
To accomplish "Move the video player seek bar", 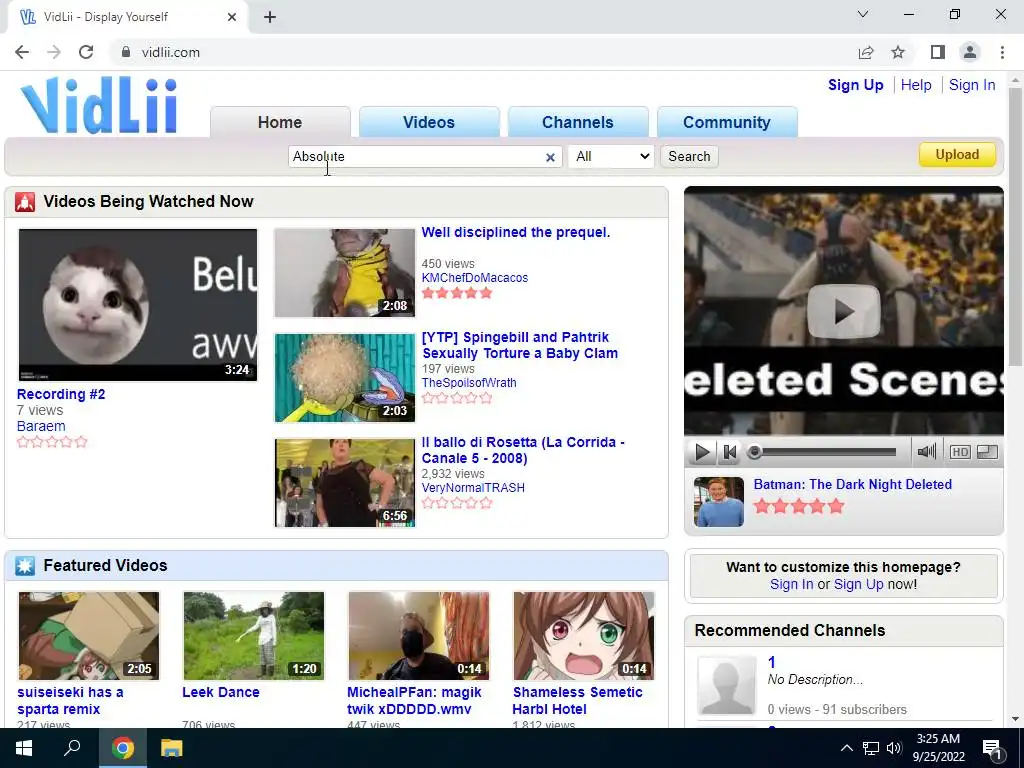I will click(823, 452).
